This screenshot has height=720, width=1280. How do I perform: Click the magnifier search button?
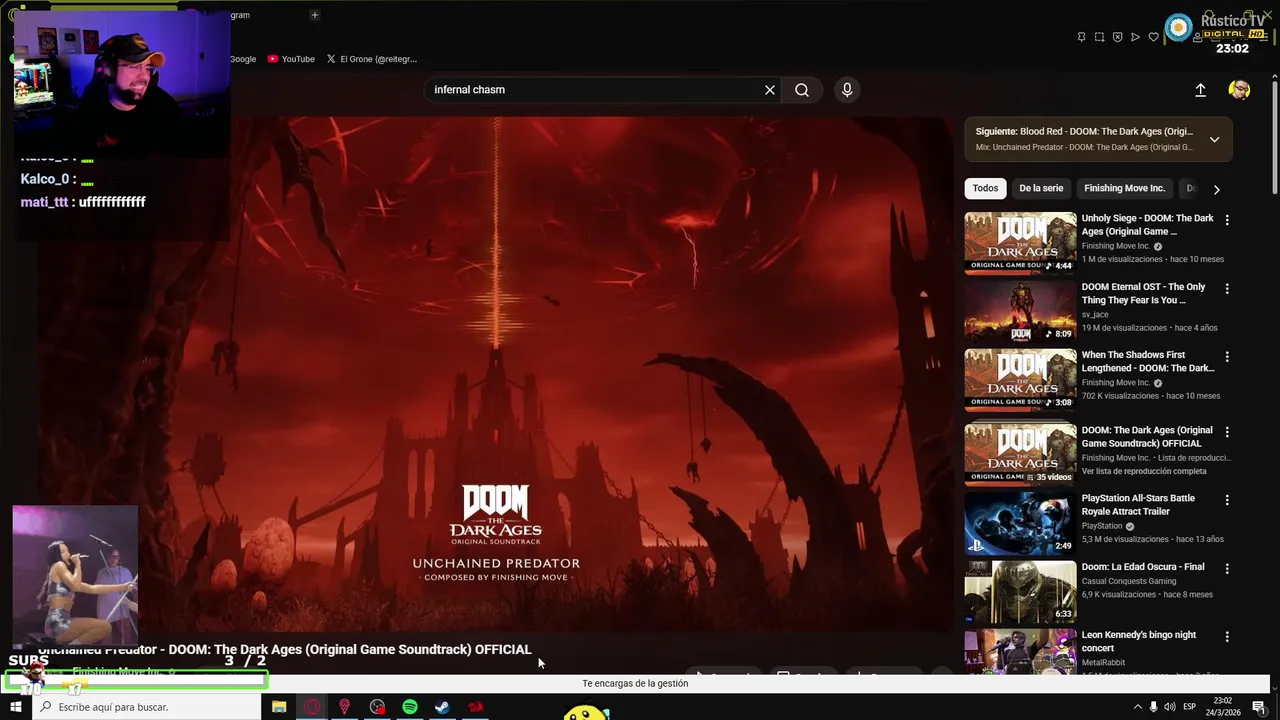pos(802,90)
